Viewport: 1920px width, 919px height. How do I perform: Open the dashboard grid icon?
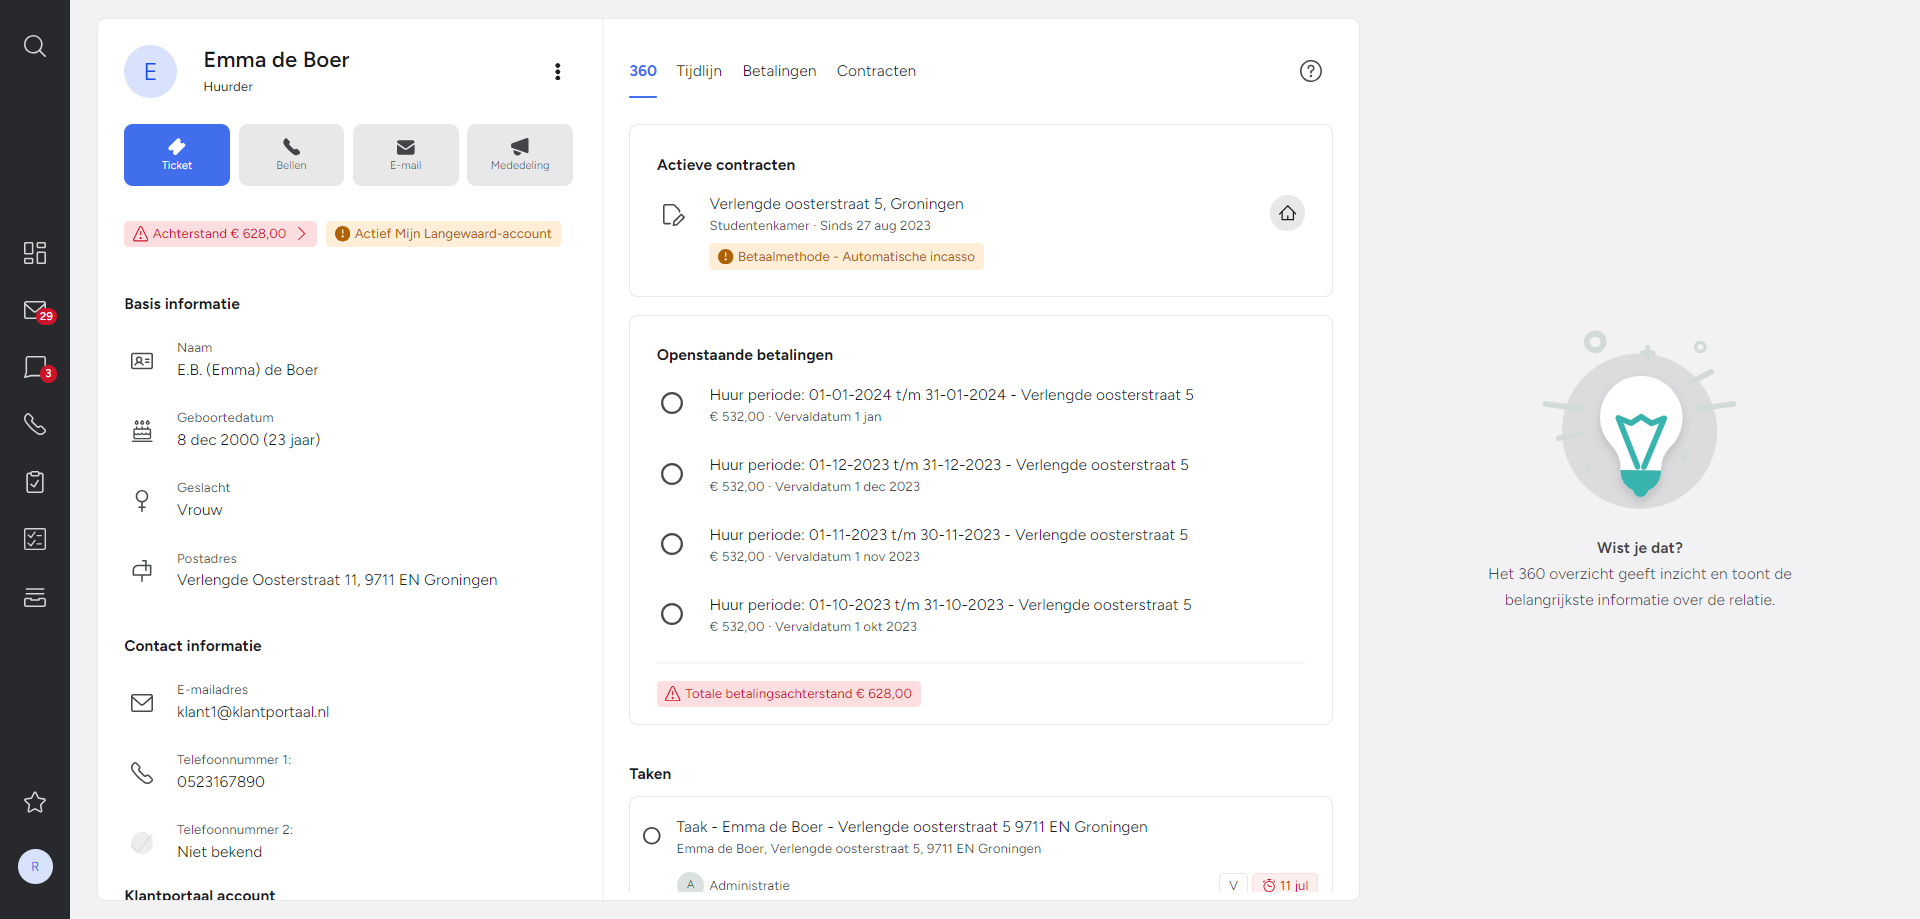[x=35, y=253]
